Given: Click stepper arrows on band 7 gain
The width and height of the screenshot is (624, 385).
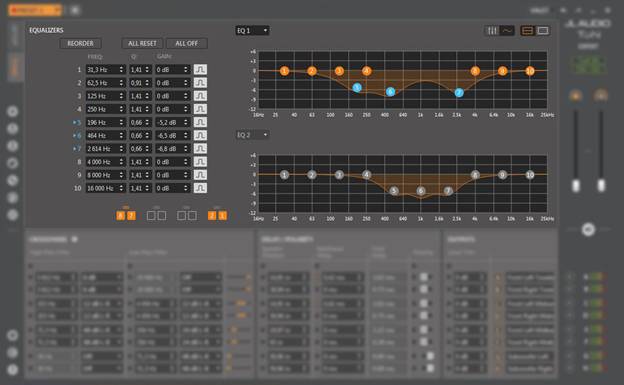Looking at the screenshot, I should coord(185,149).
